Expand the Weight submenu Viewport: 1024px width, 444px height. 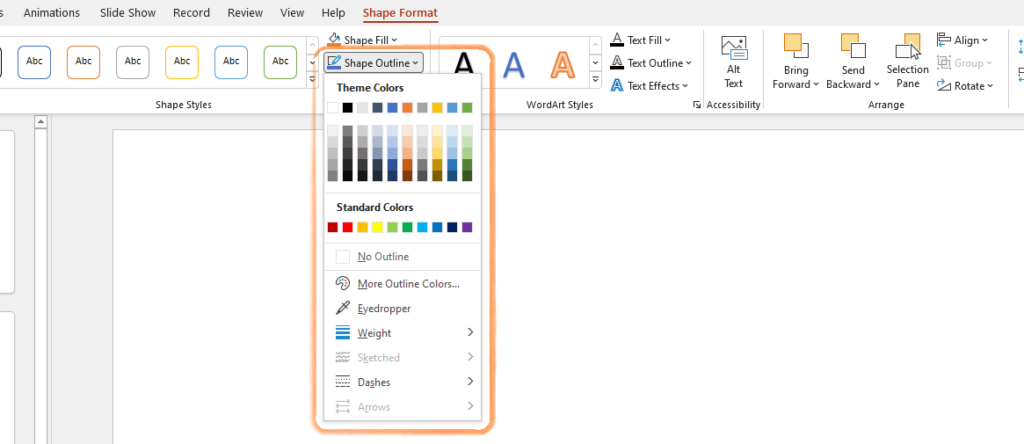[x=374, y=333]
